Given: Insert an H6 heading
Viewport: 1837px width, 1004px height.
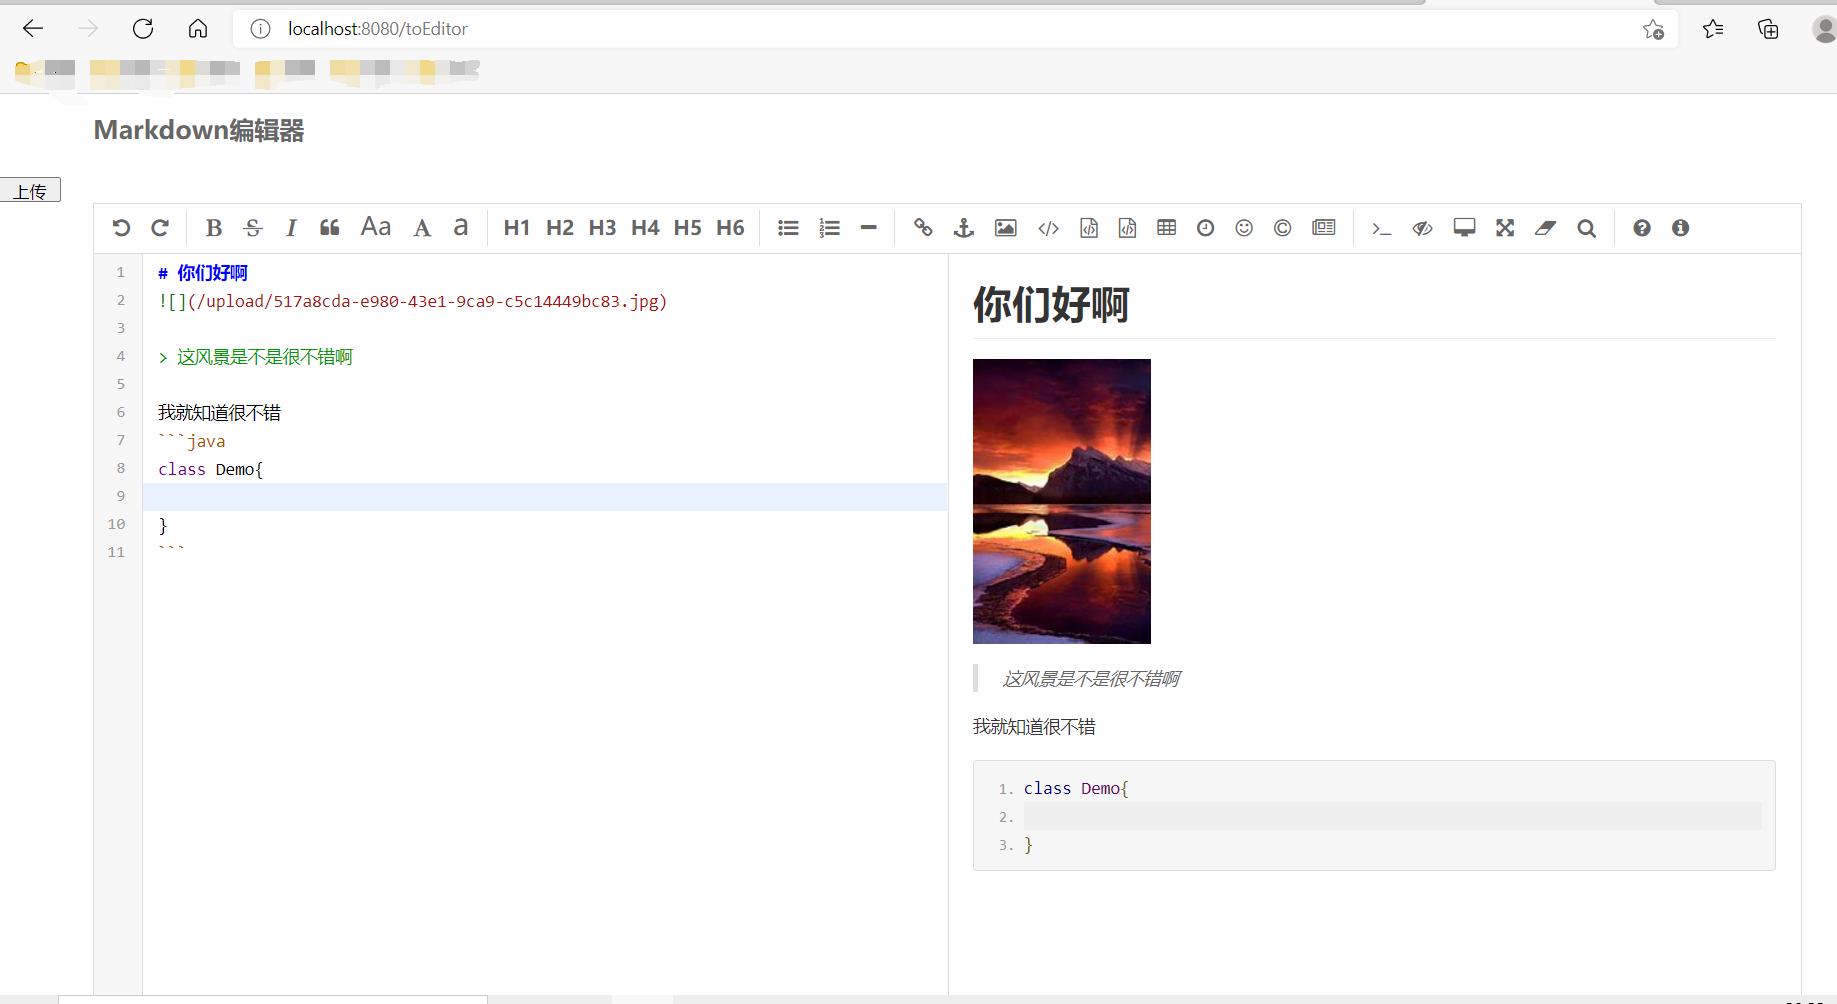Looking at the screenshot, I should click(730, 228).
